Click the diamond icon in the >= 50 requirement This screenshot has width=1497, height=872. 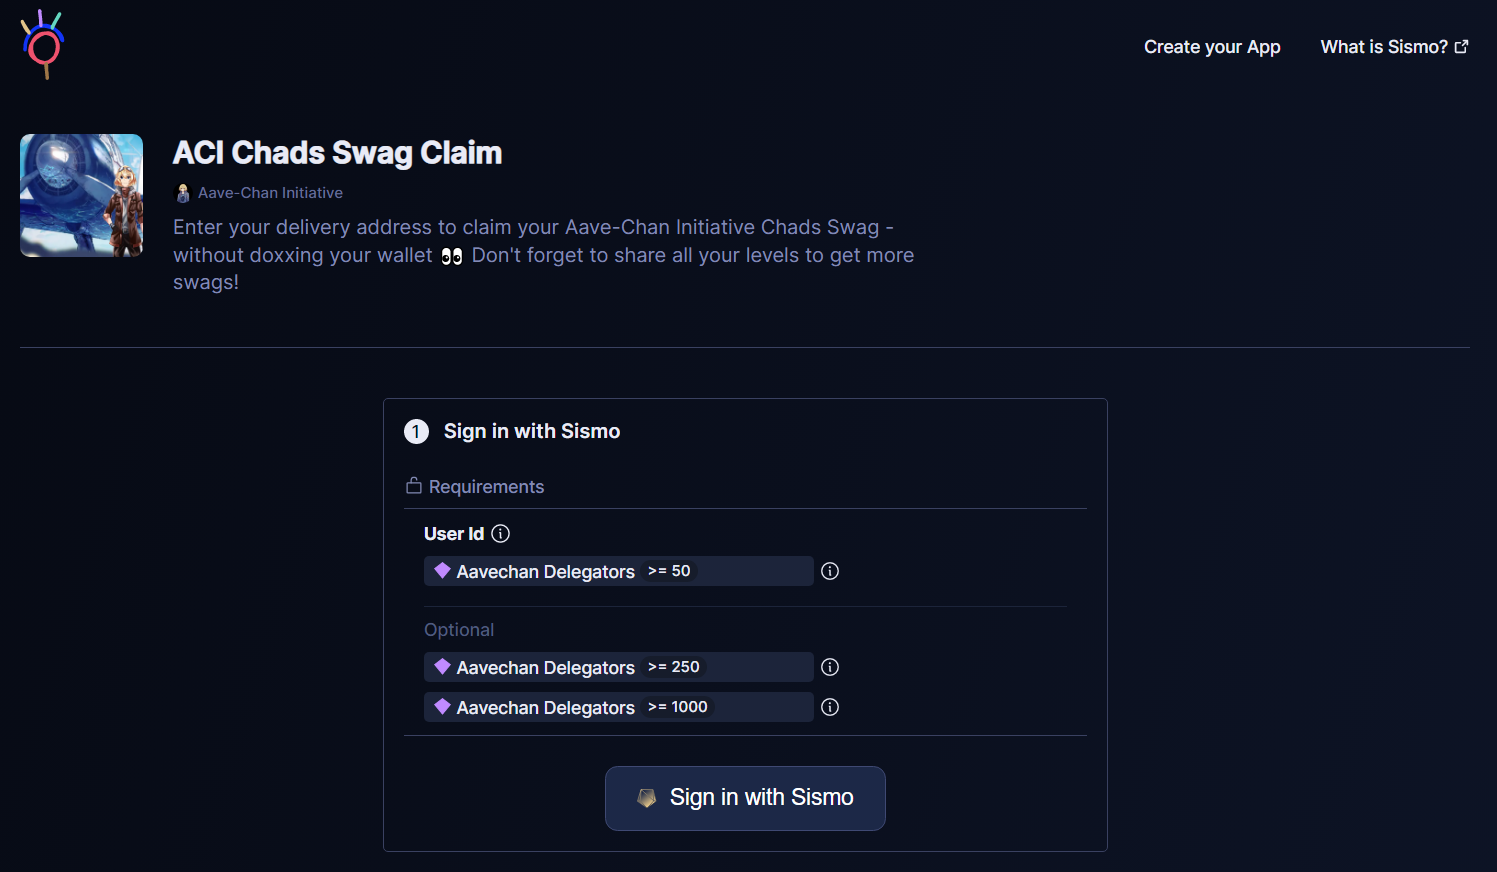tap(442, 570)
